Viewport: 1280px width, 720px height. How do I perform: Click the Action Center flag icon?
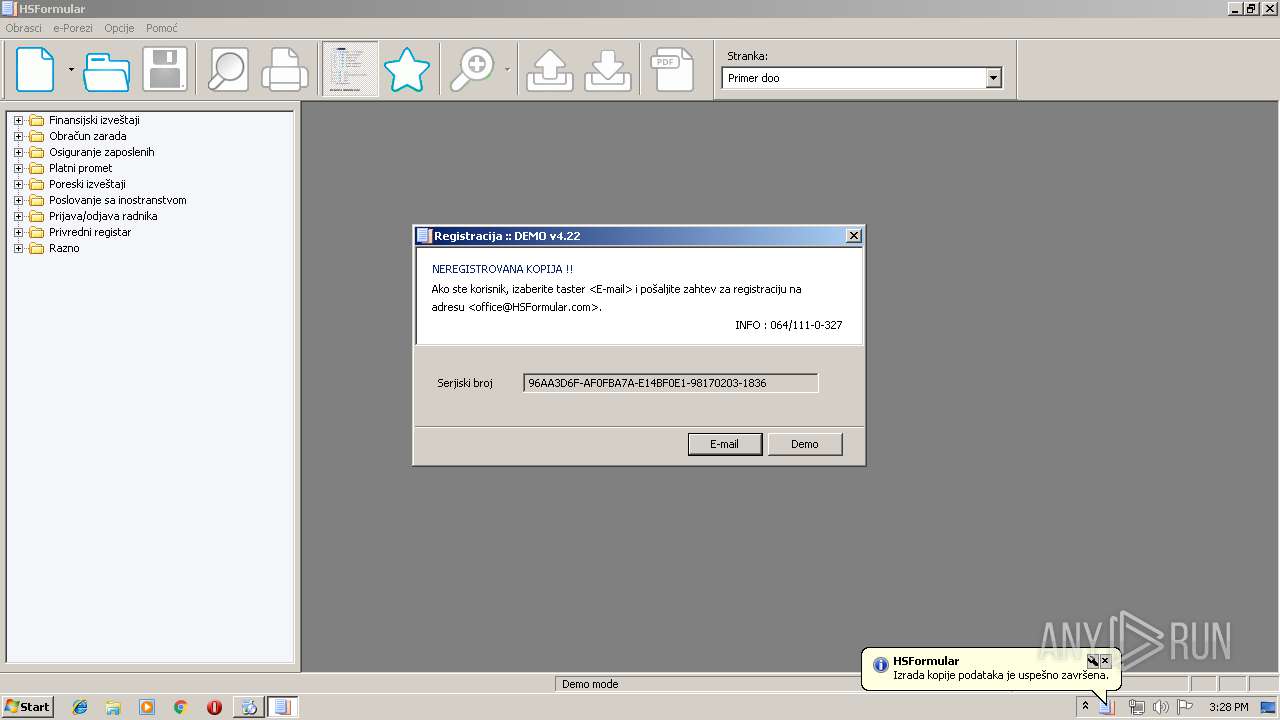click(x=1185, y=707)
